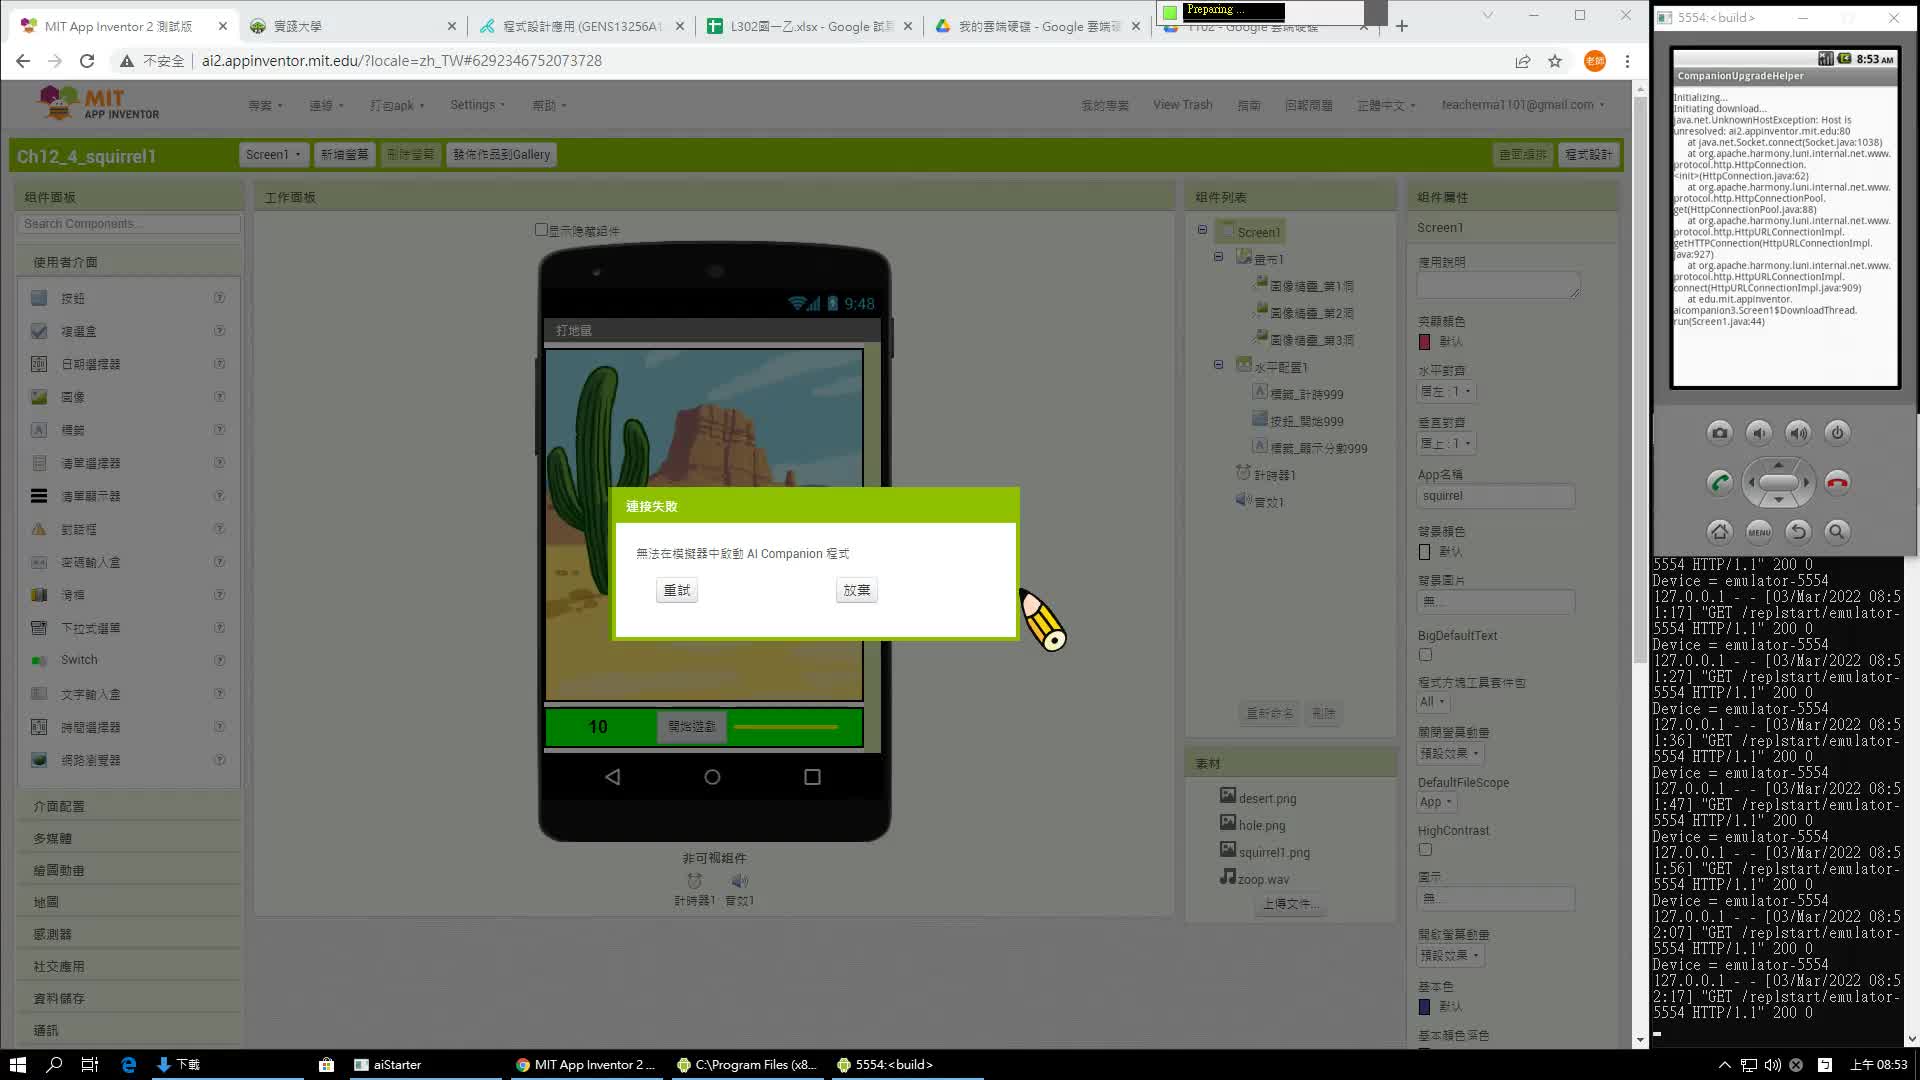Click the 突顯顏色 red color swatch

(x=1425, y=342)
